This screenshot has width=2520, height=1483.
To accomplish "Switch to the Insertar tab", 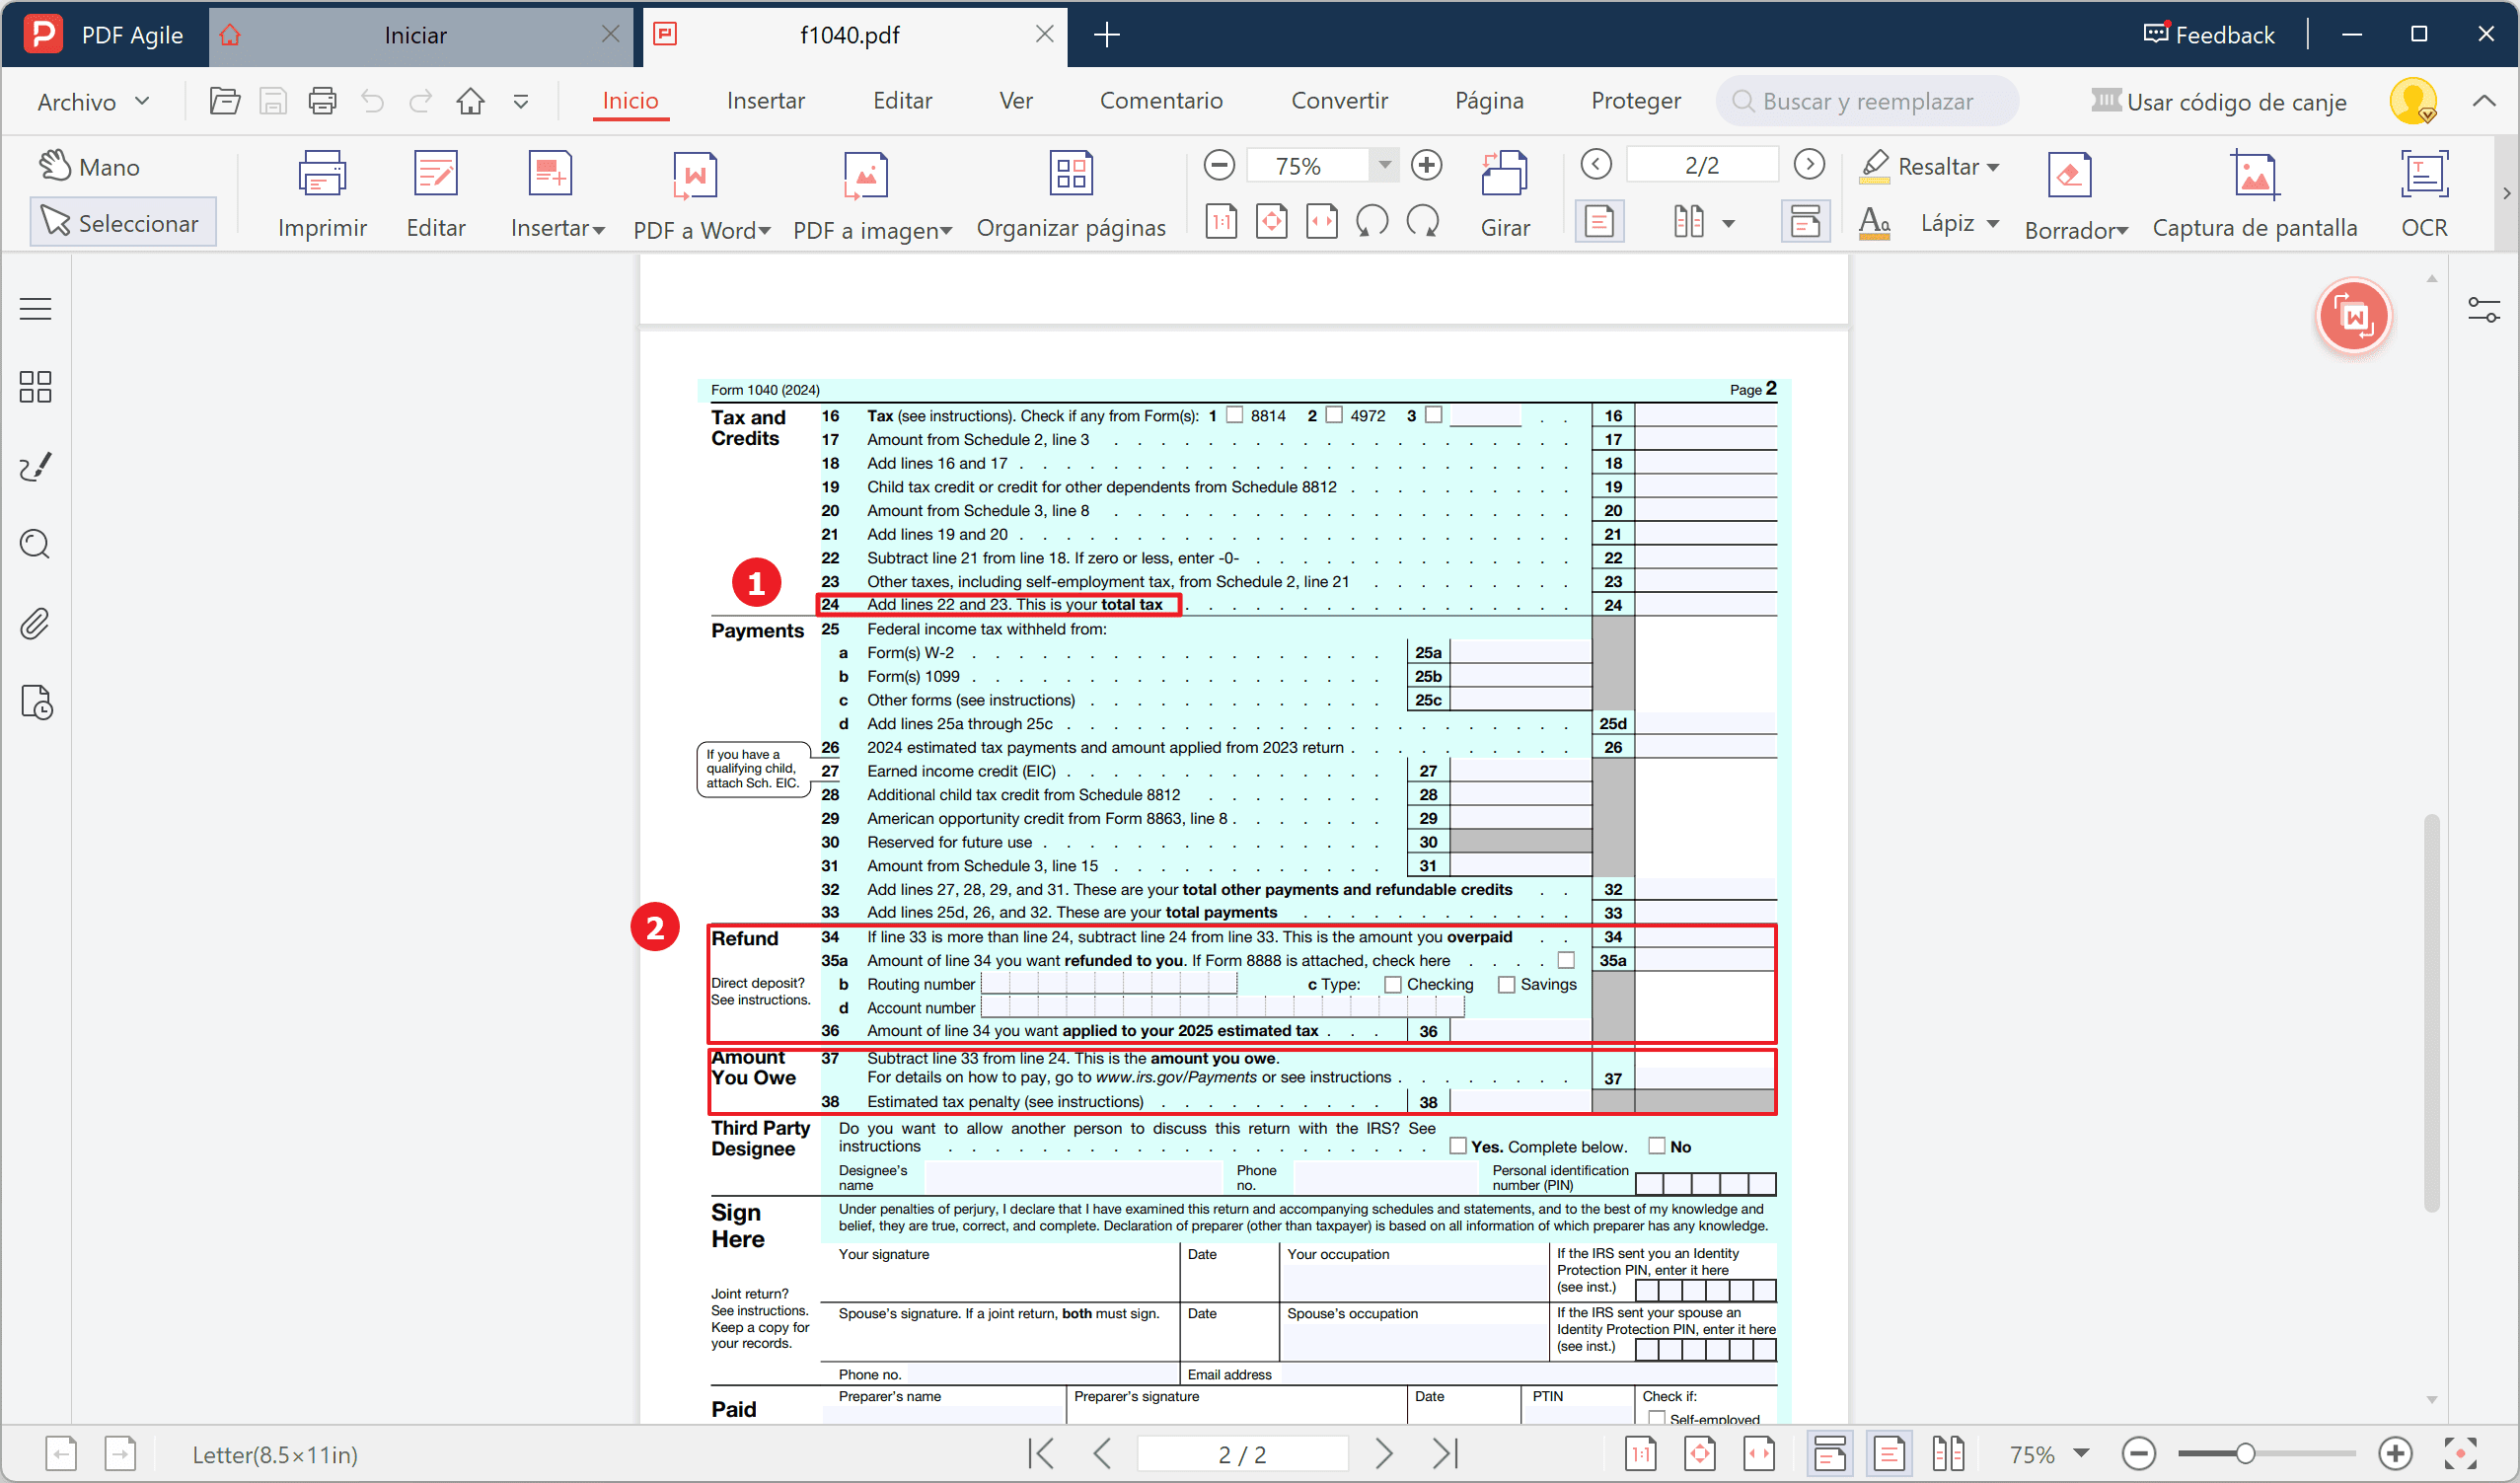I will pos(765,101).
